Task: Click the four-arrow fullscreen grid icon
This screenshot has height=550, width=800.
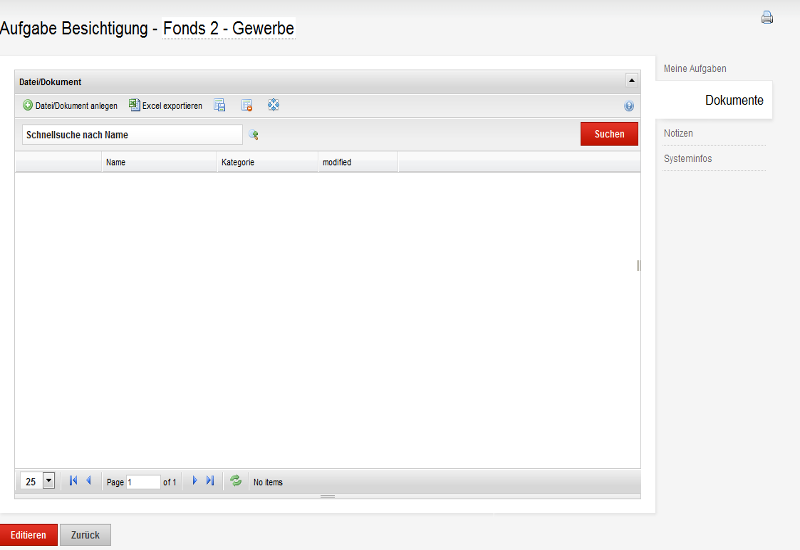Action: tap(273, 105)
